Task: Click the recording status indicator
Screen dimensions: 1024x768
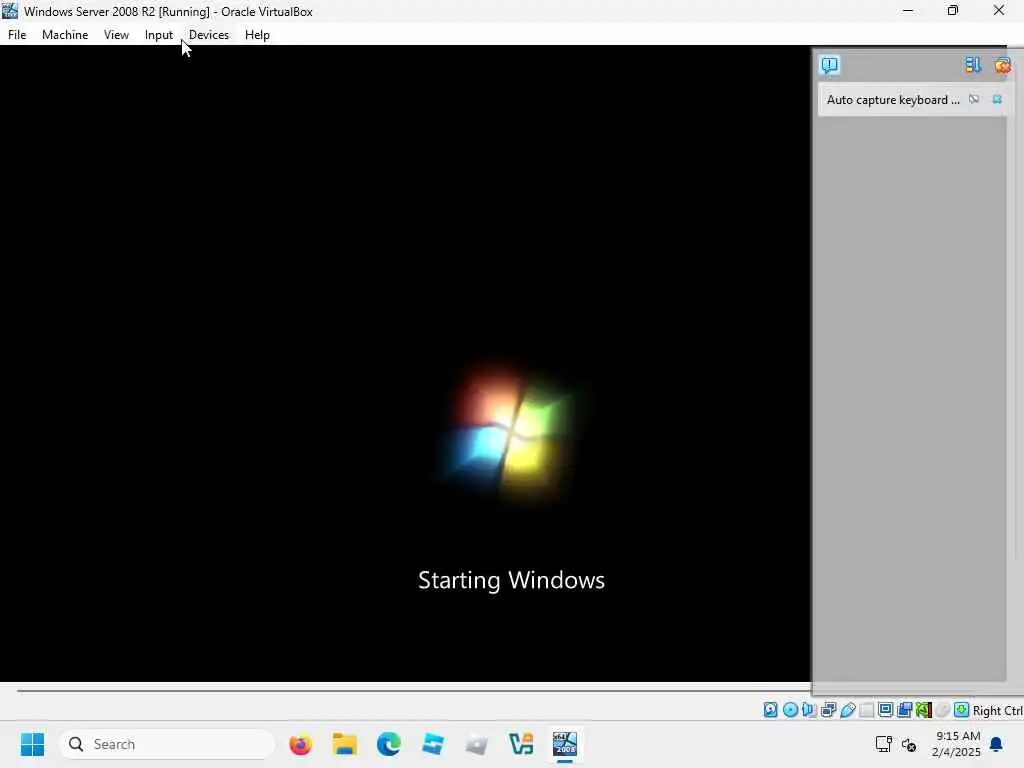Action: click(904, 710)
